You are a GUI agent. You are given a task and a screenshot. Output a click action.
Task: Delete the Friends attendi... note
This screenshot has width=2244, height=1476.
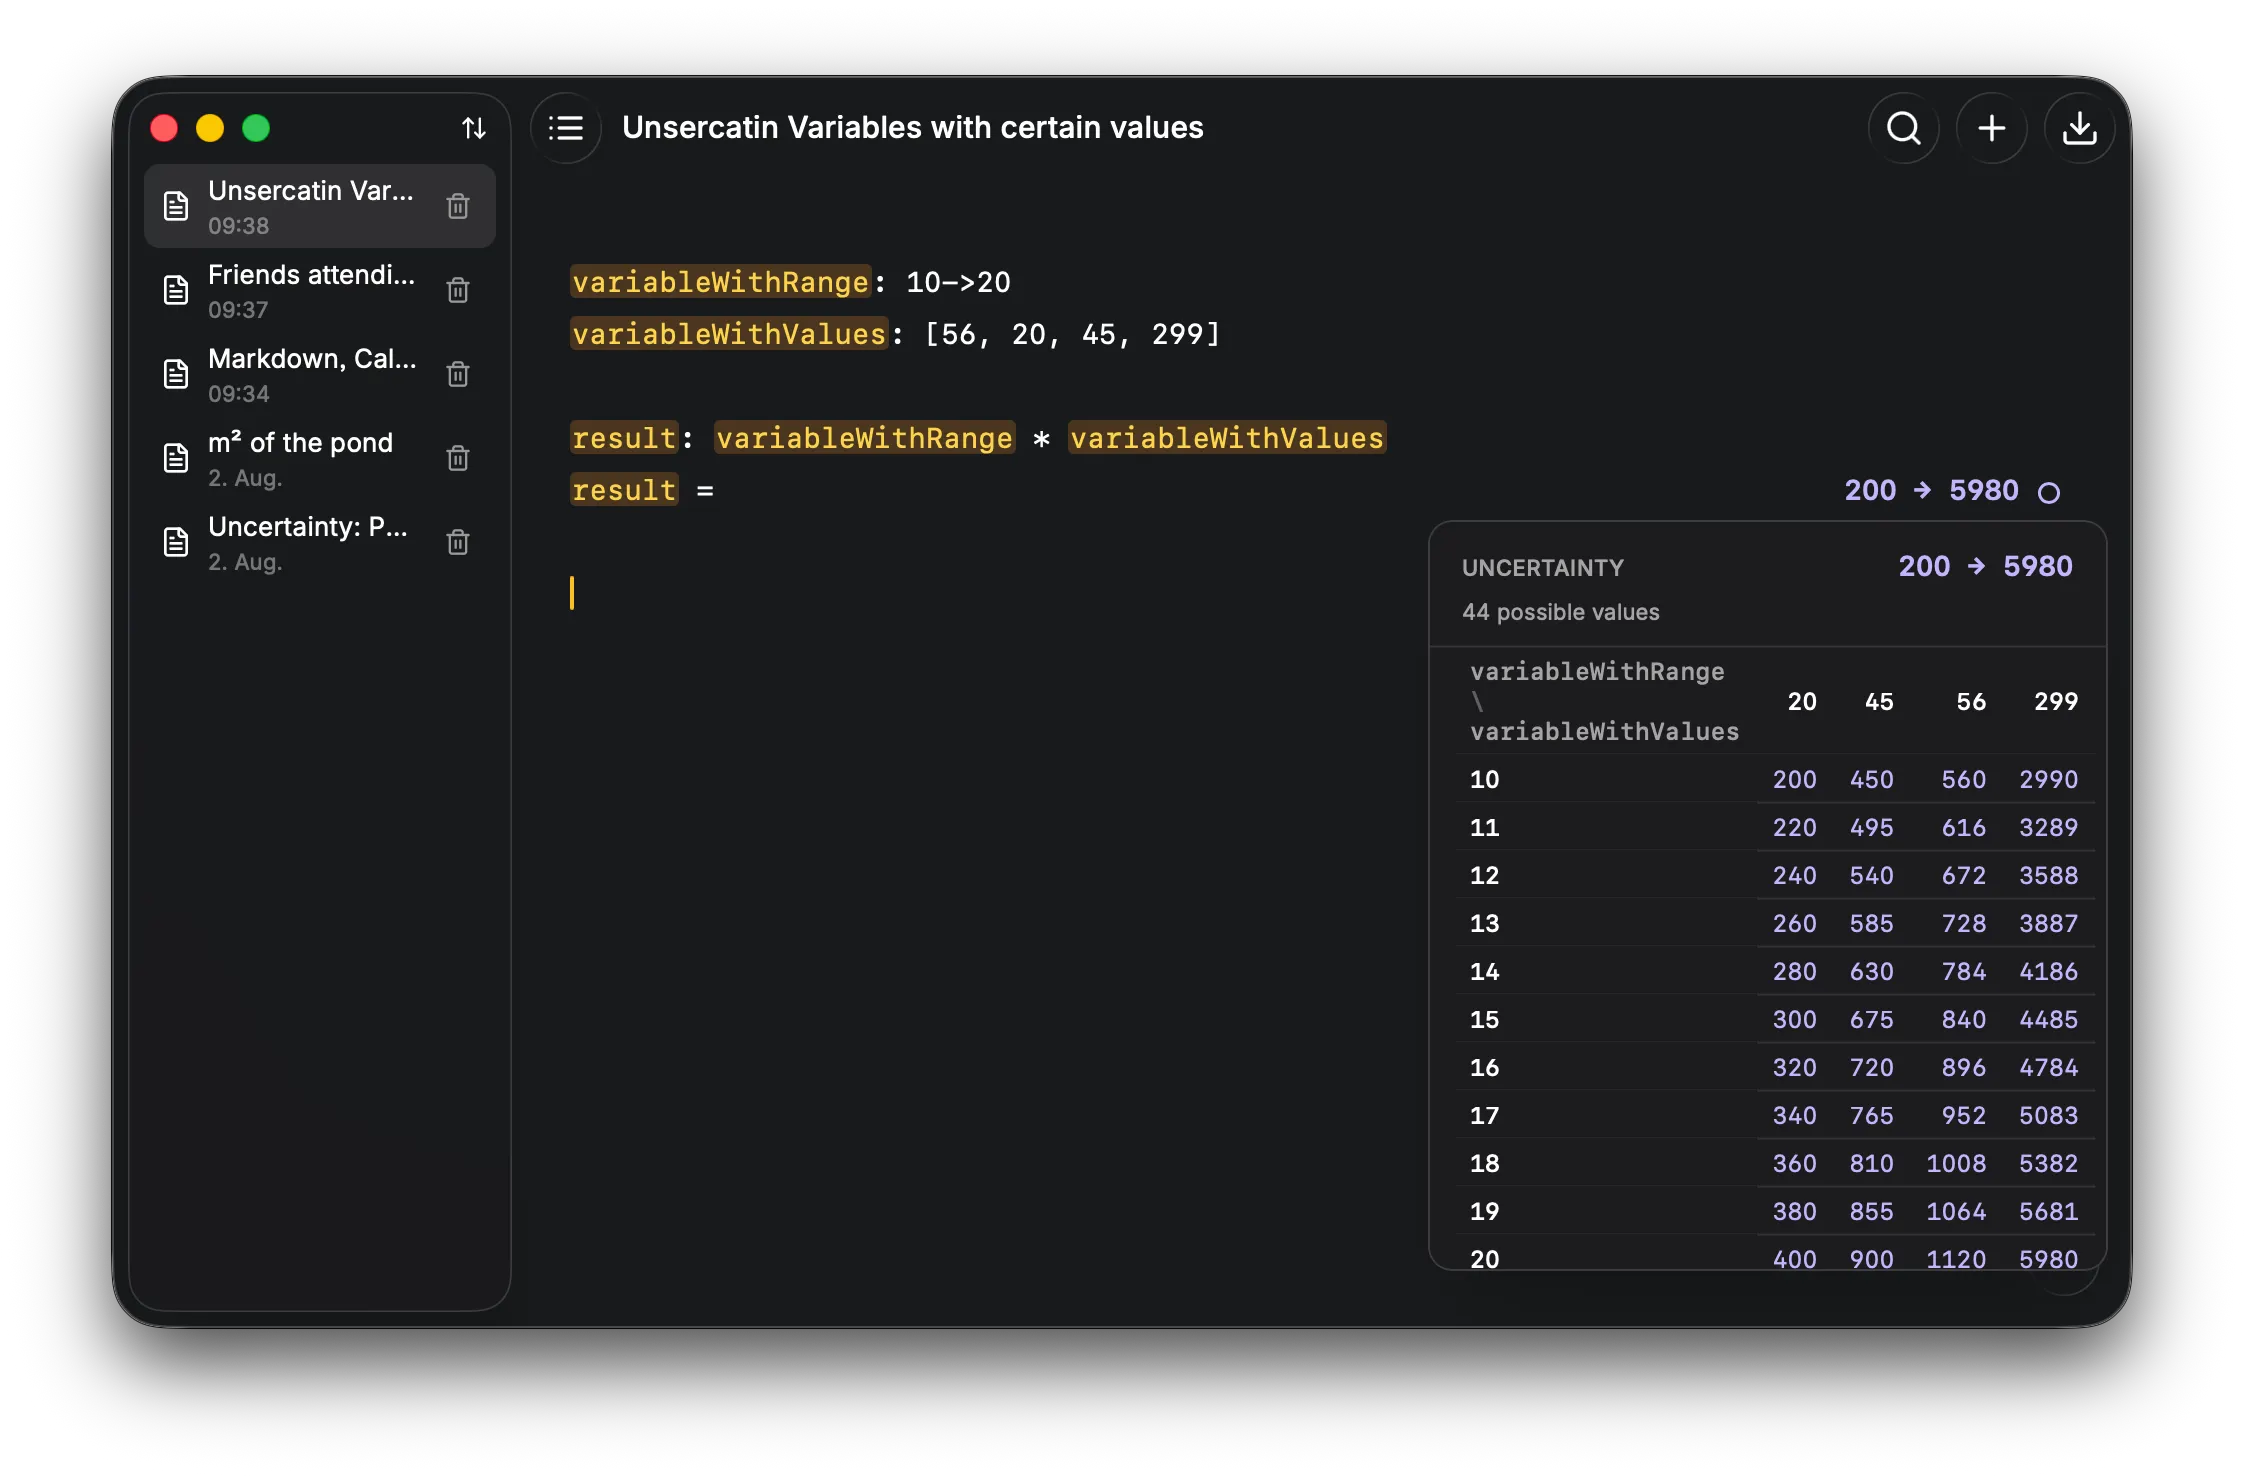point(458,290)
